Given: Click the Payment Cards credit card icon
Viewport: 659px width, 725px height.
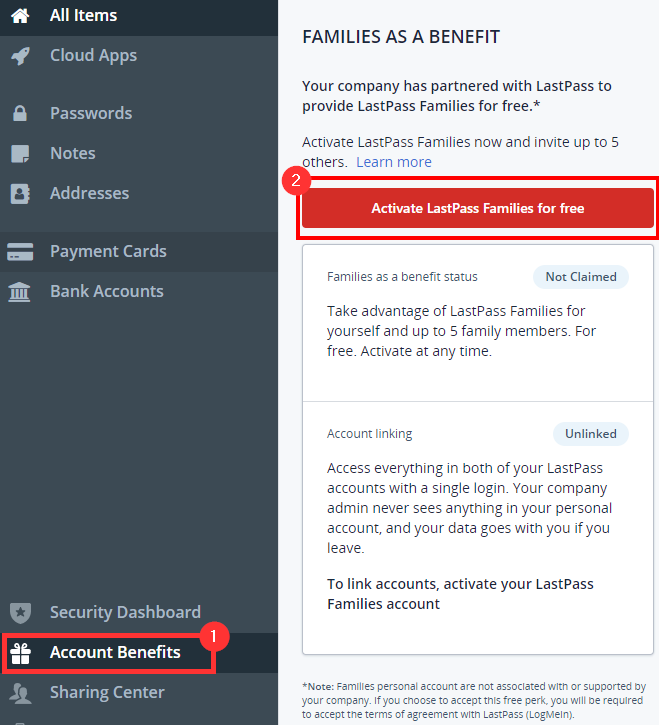Looking at the screenshot, I should (x=20, y=252).
